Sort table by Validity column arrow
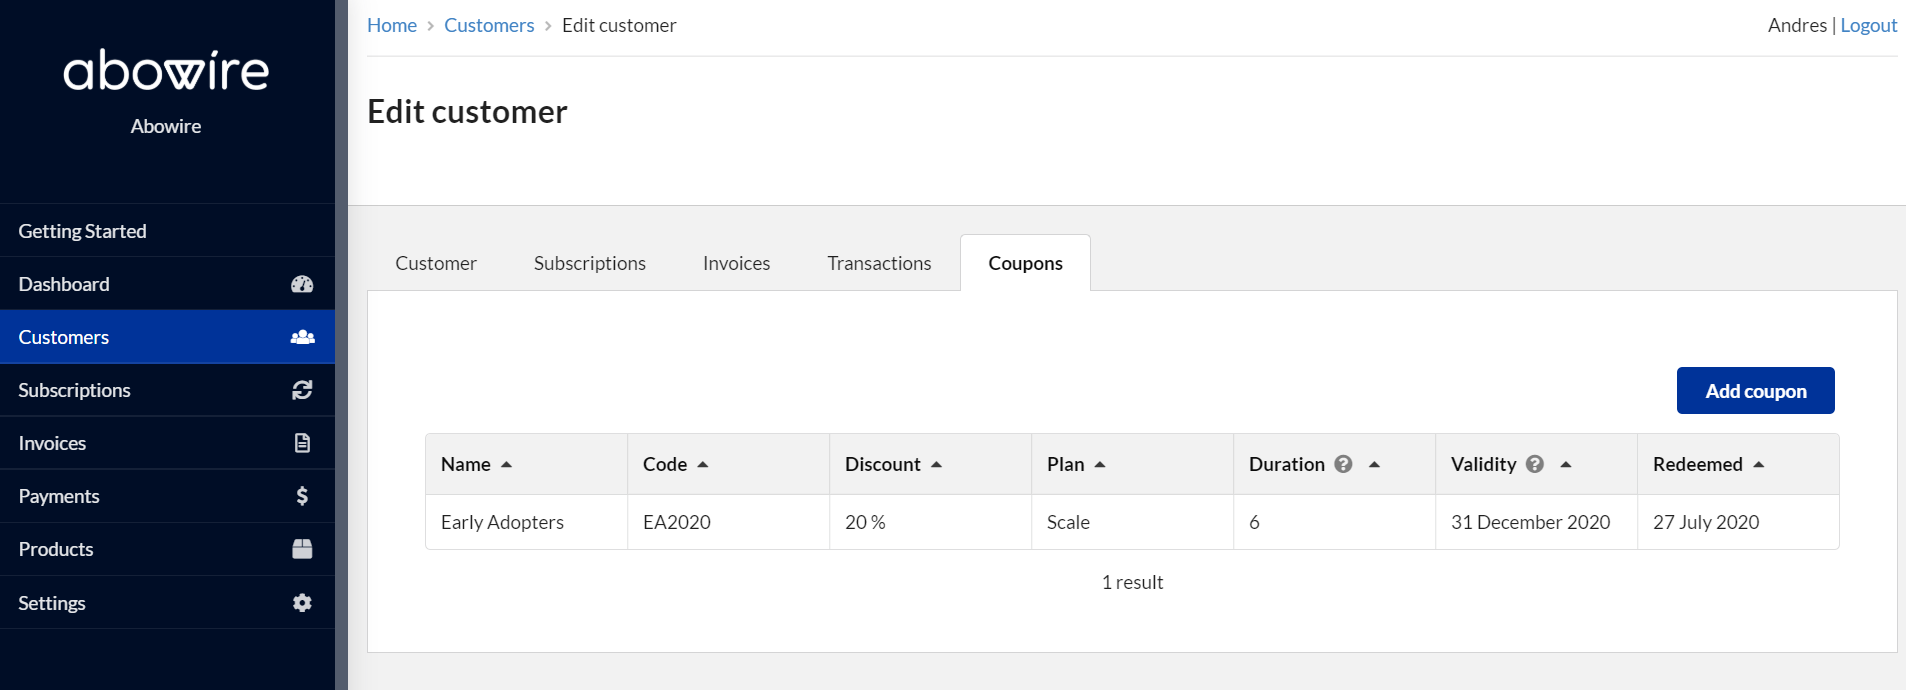 pos(1566,465)
